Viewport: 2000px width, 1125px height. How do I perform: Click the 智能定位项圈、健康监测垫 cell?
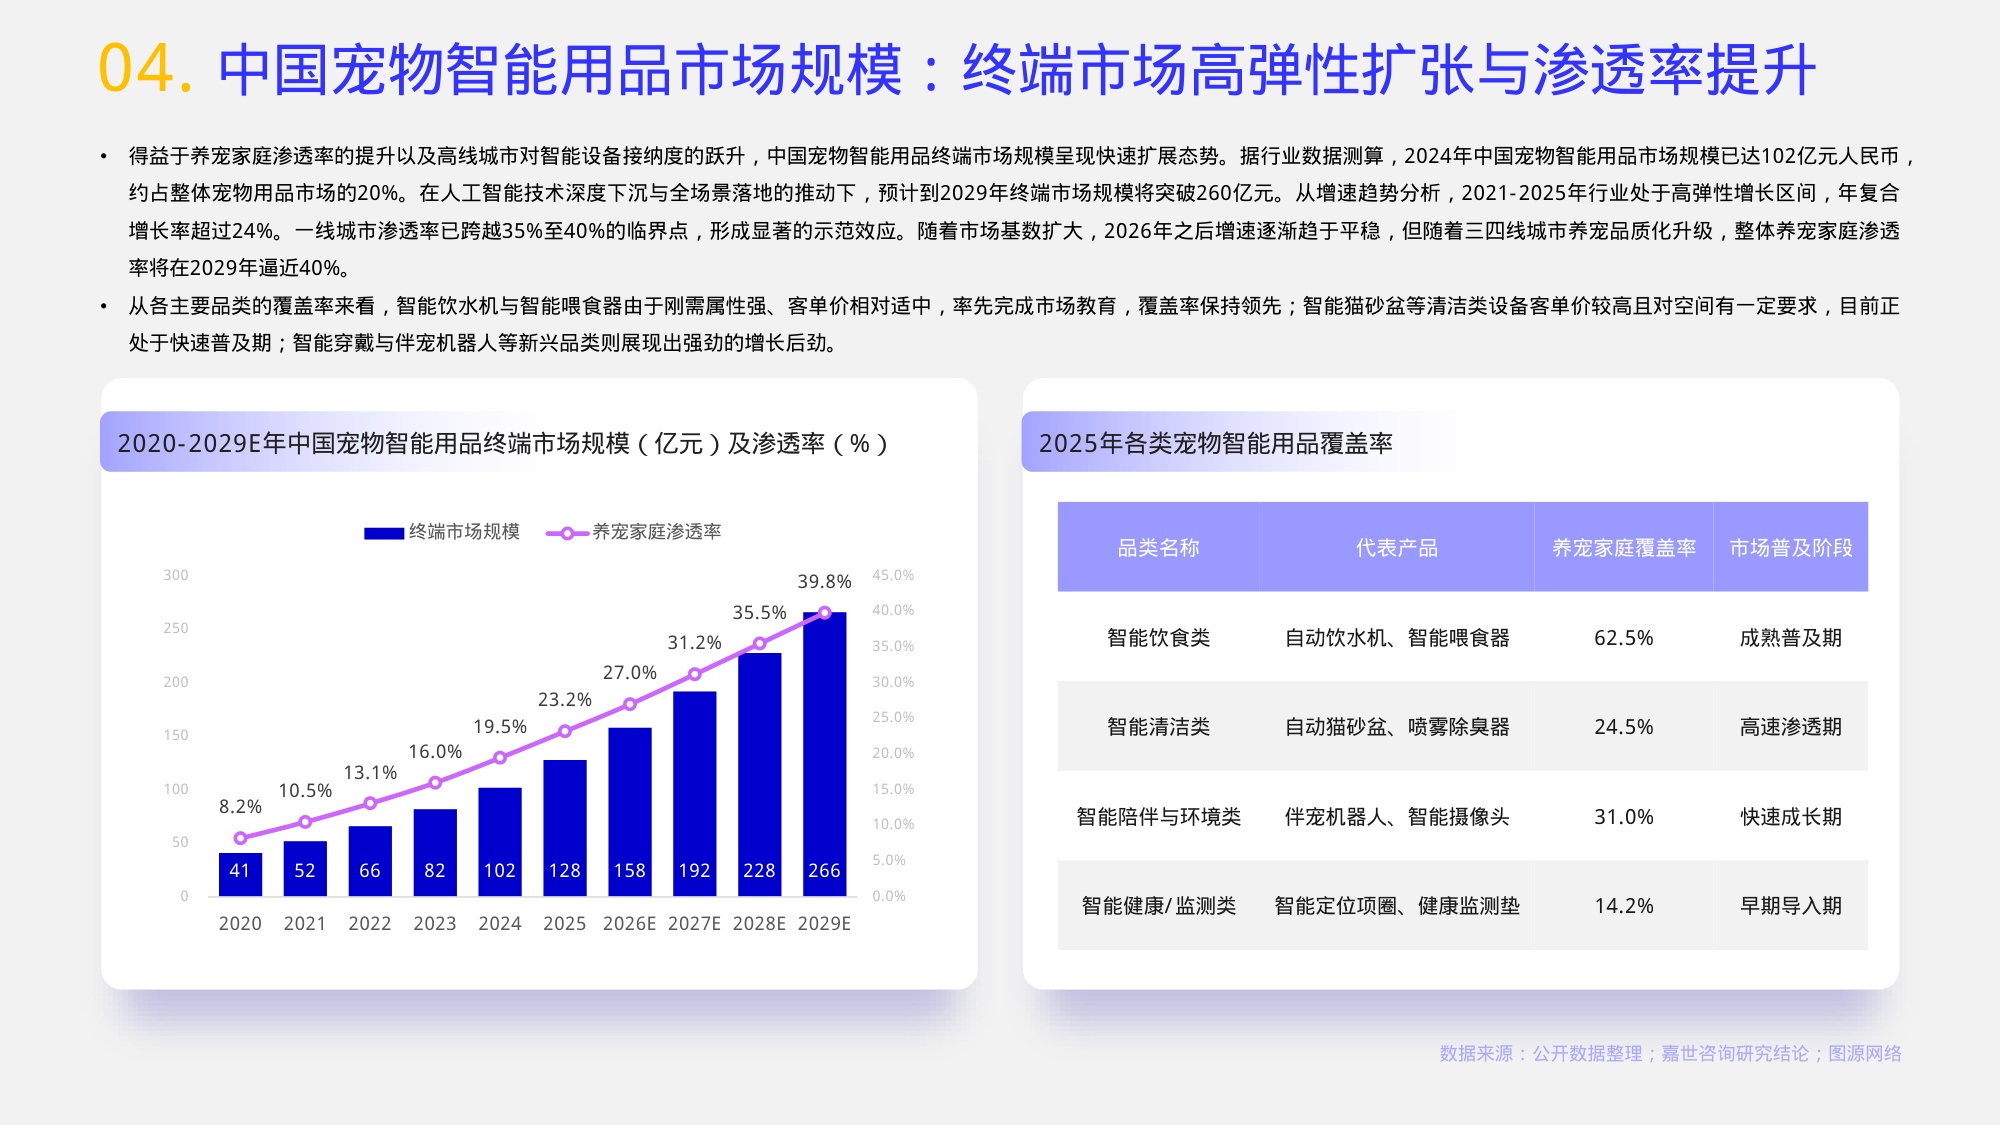click(1397, 906)
